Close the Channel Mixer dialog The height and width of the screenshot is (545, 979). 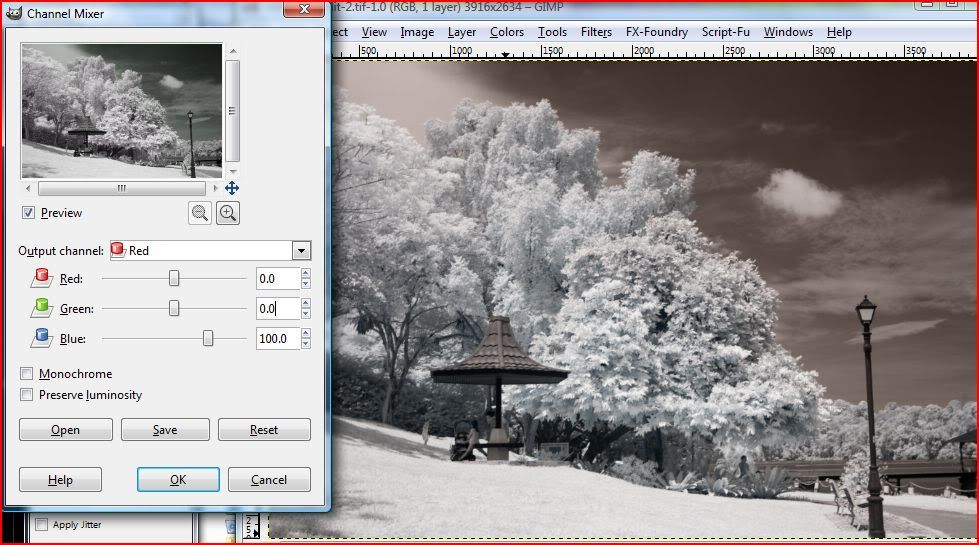(x=304, y=9)
